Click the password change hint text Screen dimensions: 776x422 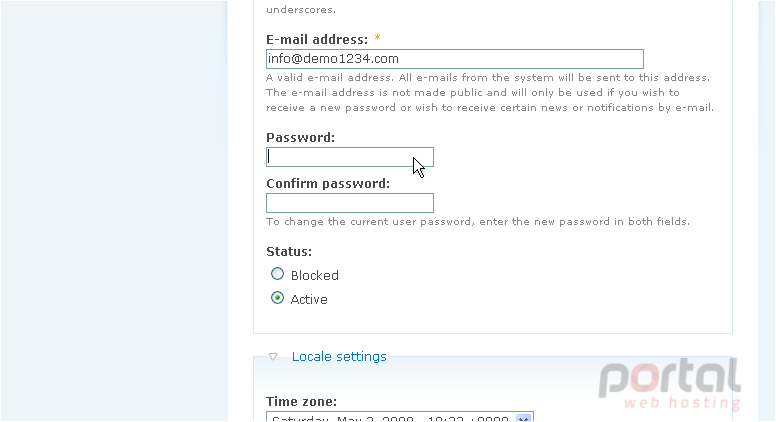[478, 222]
